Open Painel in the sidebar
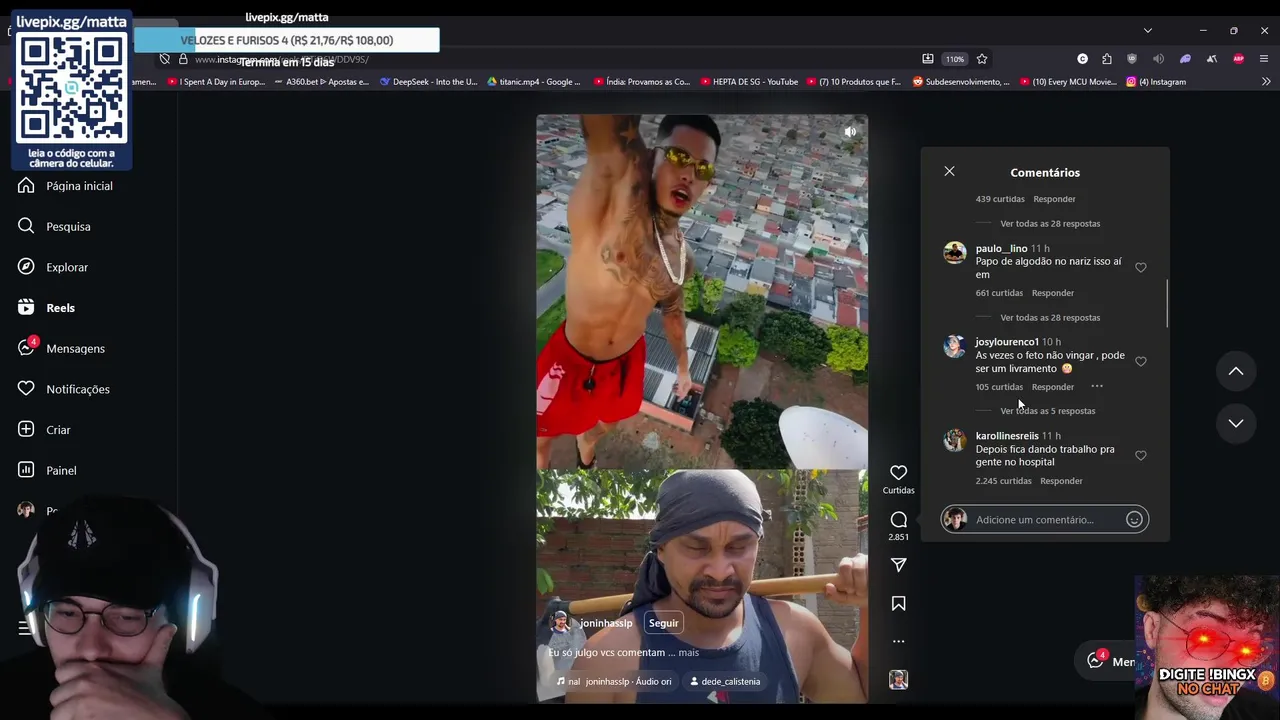 point(47,470)
